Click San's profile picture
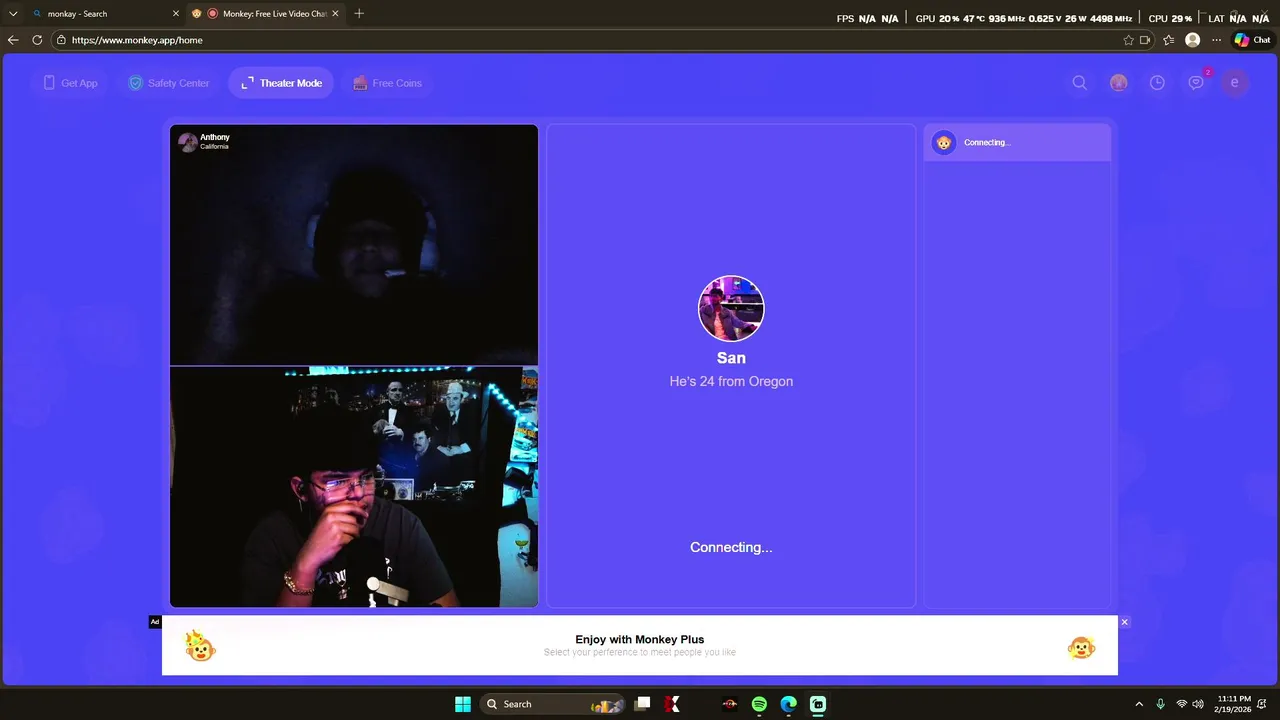Viewport: 1280px width, 720px height. click(x=731, y=309)
